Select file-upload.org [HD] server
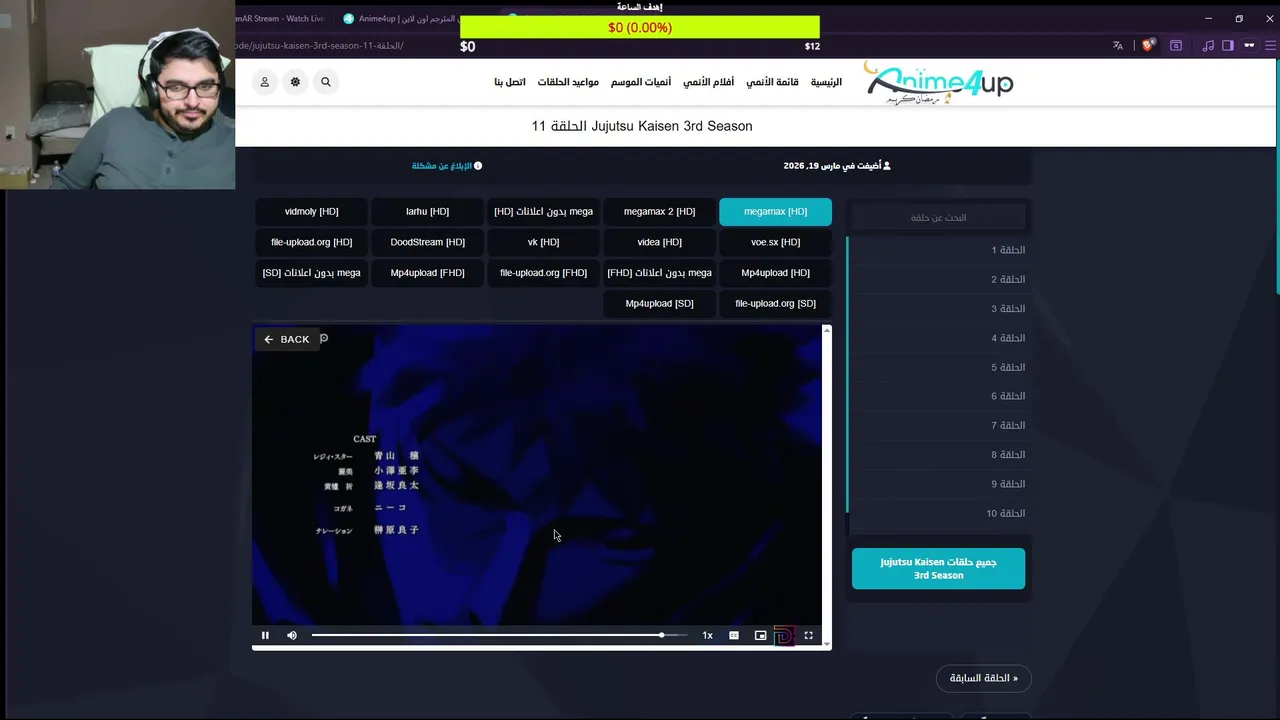The image size is (1280, 720). pyautogui.click(x=311, y=242)
